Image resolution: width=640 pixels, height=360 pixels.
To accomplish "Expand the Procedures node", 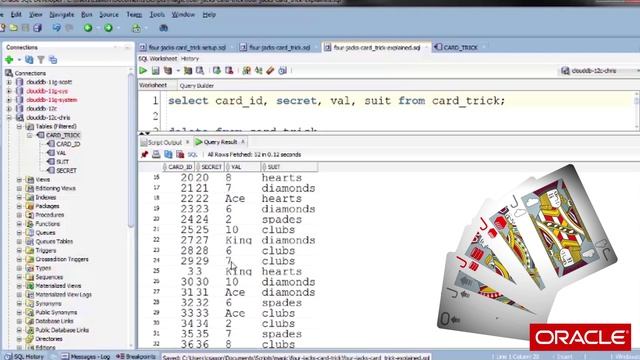I will [19, 215].
